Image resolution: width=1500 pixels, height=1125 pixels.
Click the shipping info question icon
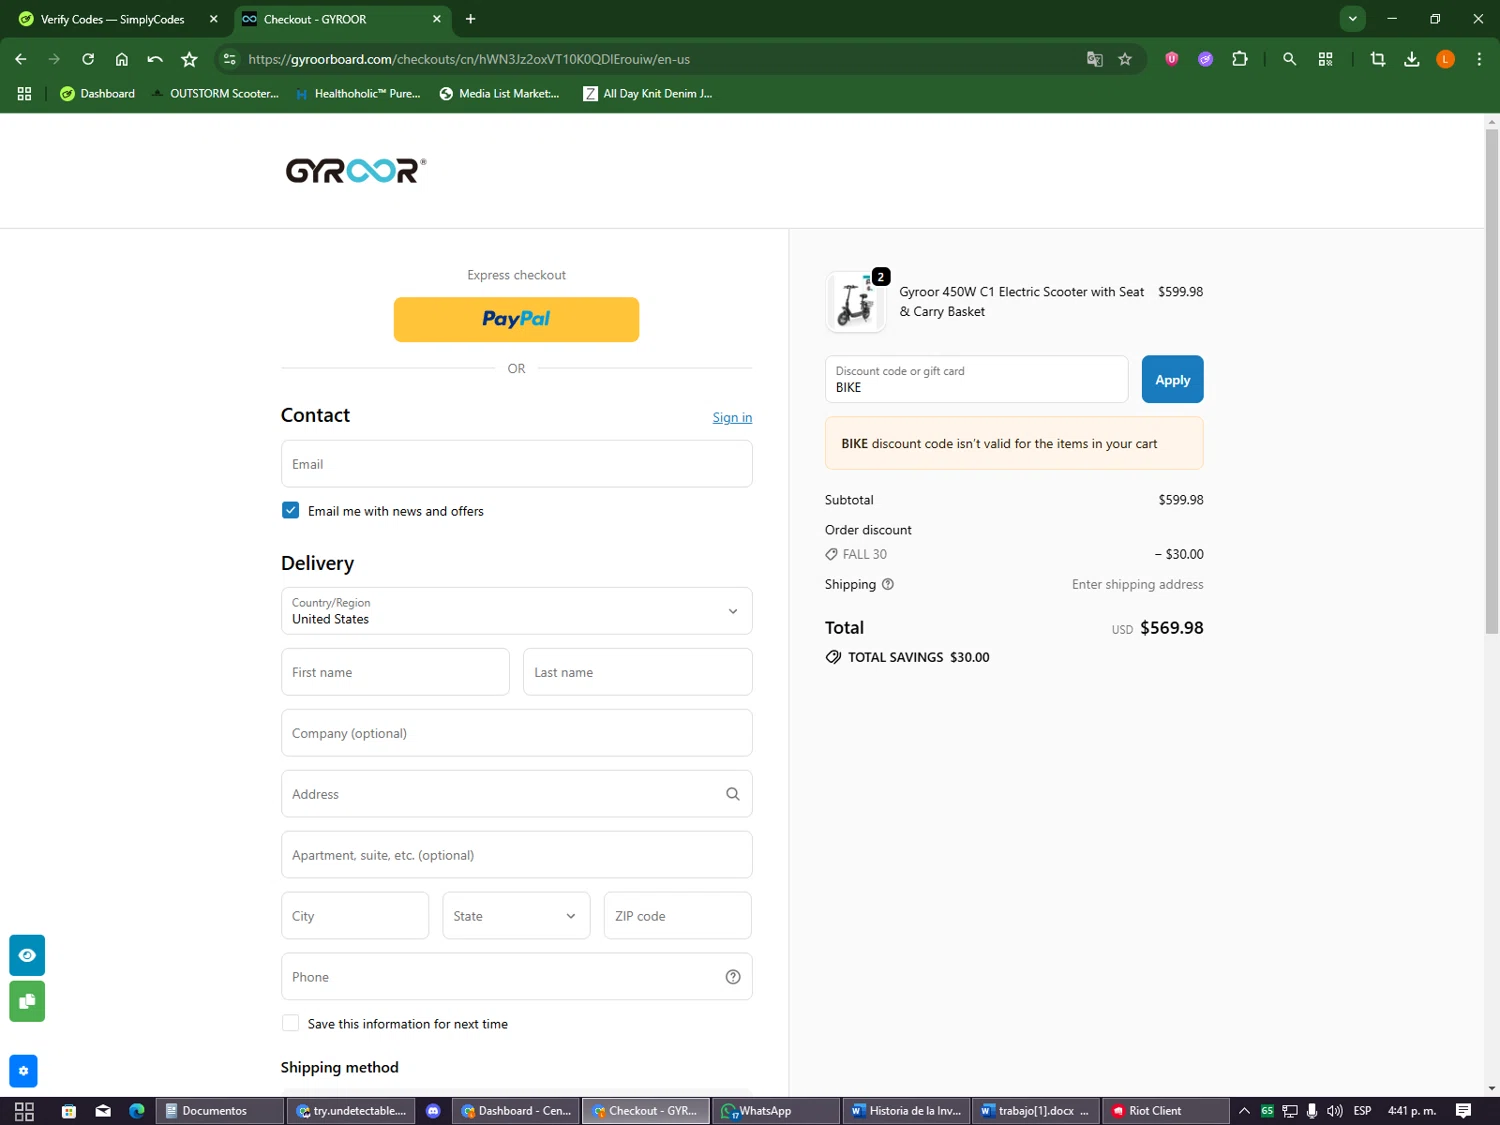coord(887,584)
